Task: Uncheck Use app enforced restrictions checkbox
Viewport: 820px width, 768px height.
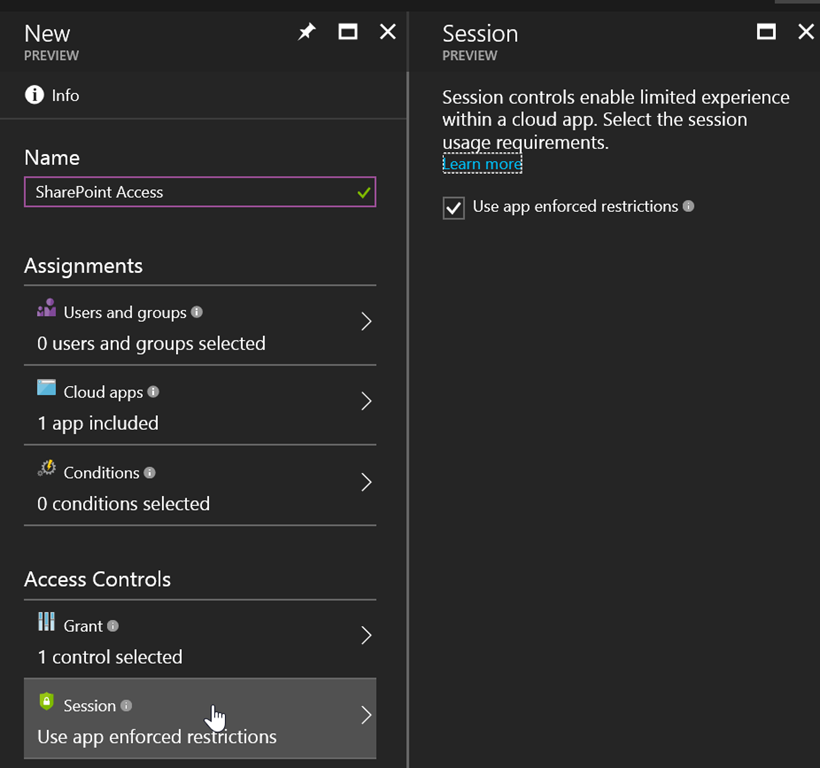Action: [x=454, y=207]
